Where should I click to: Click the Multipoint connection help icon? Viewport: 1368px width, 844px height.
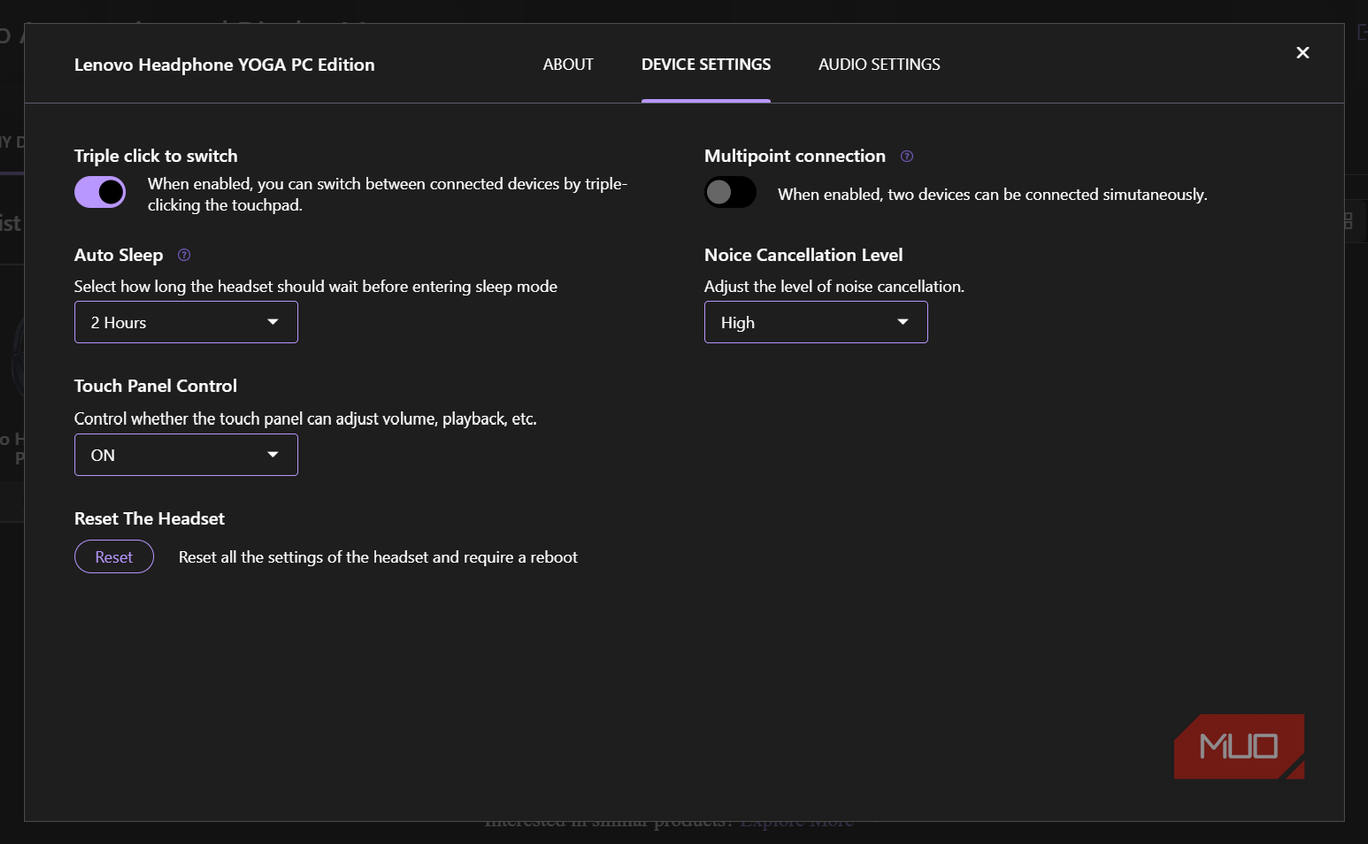pos(907,156)
